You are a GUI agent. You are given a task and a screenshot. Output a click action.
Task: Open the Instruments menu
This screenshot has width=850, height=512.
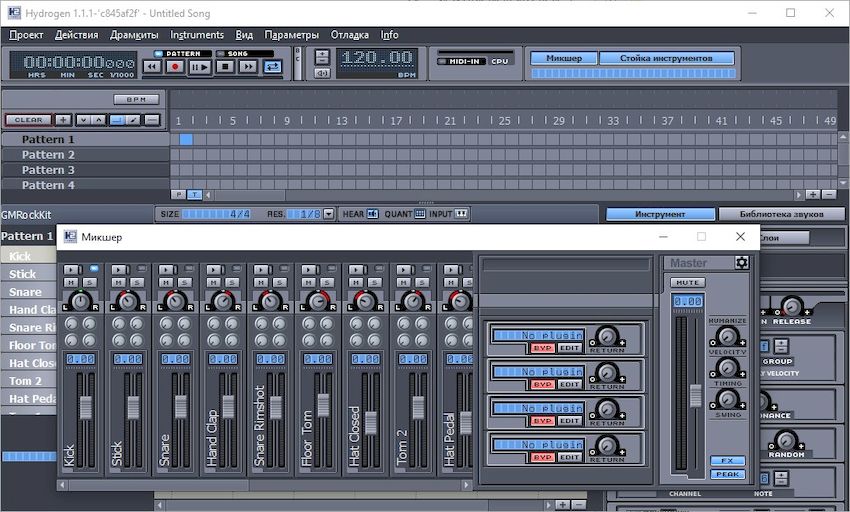(196, 35)
